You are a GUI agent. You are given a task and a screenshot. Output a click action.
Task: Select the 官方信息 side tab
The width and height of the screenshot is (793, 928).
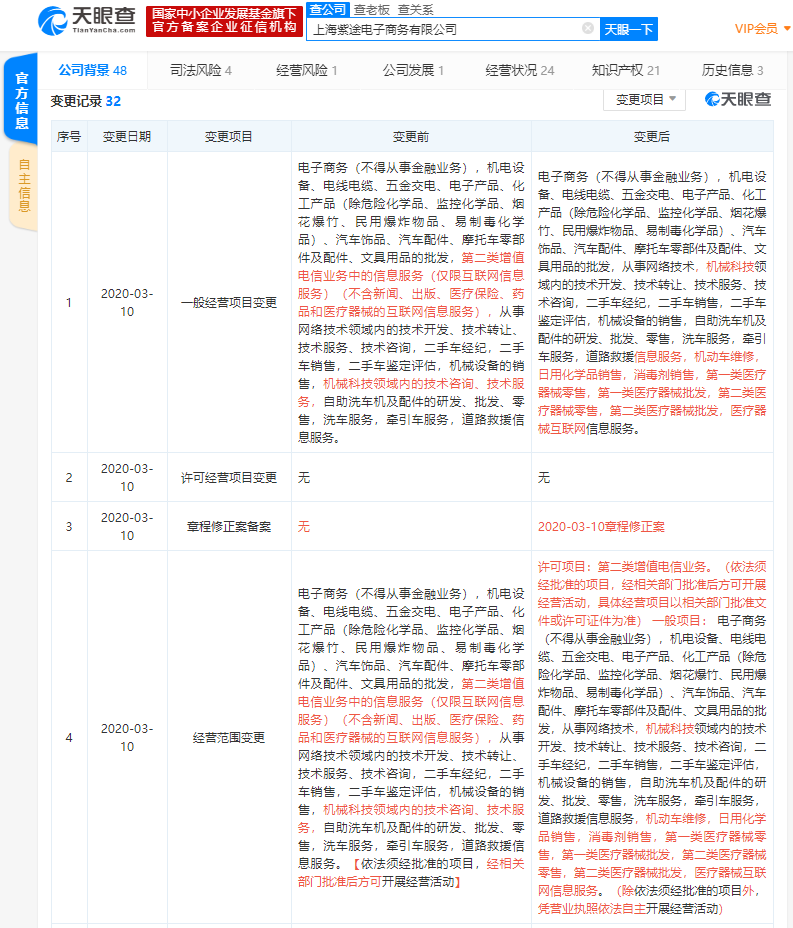click(21, 99)
